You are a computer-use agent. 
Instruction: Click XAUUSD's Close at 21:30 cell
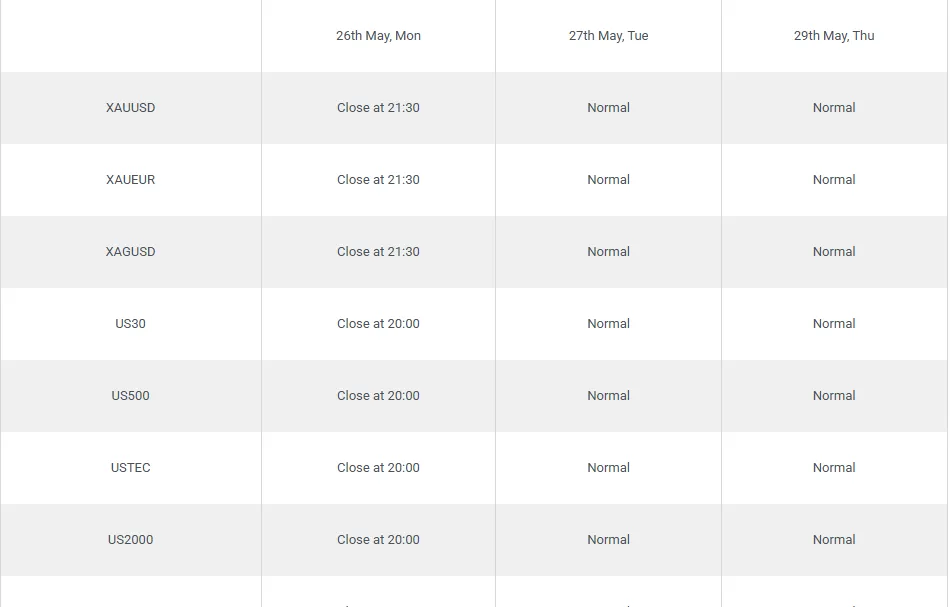click(x=378, y=108)
